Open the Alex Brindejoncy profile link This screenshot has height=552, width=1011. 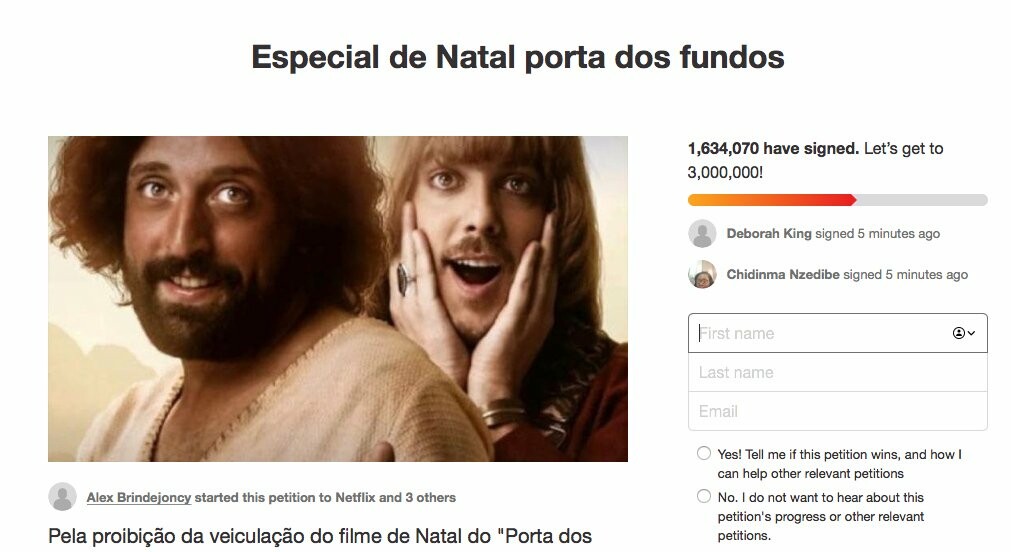click(139, 498)
